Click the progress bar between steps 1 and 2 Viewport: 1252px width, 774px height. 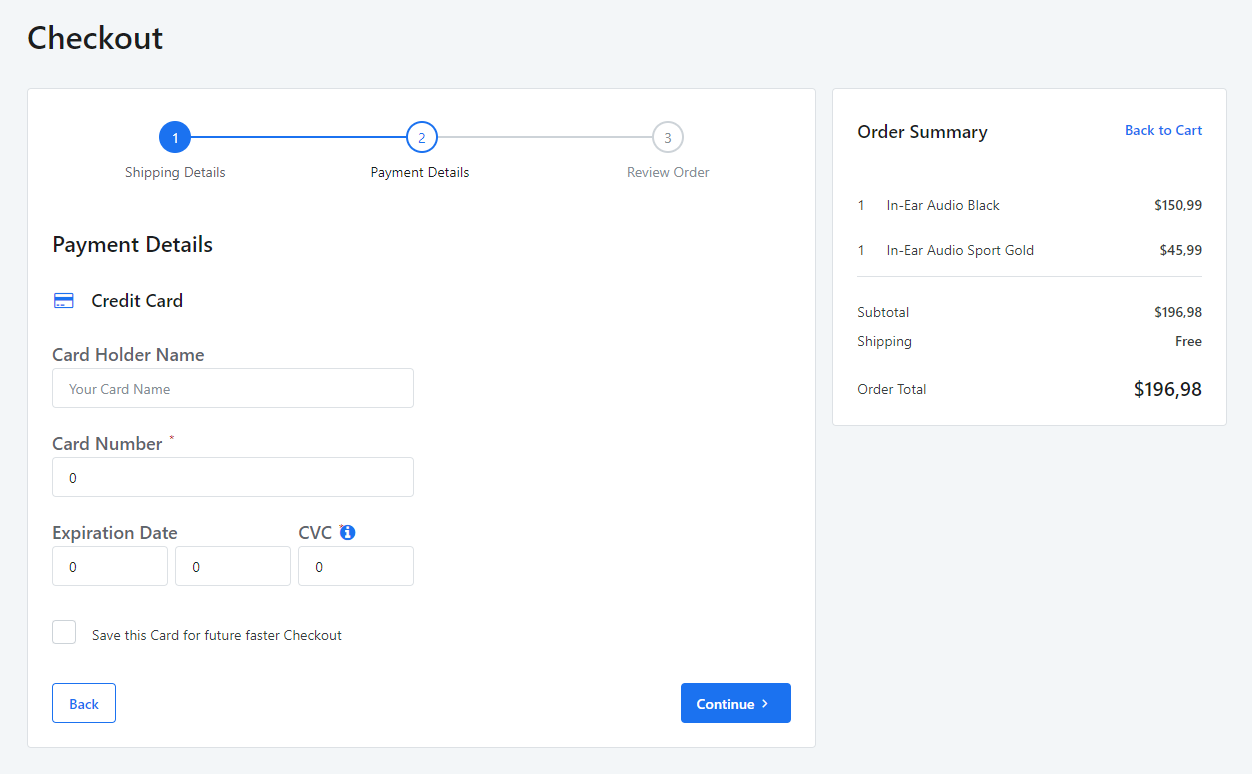[298, 137]
